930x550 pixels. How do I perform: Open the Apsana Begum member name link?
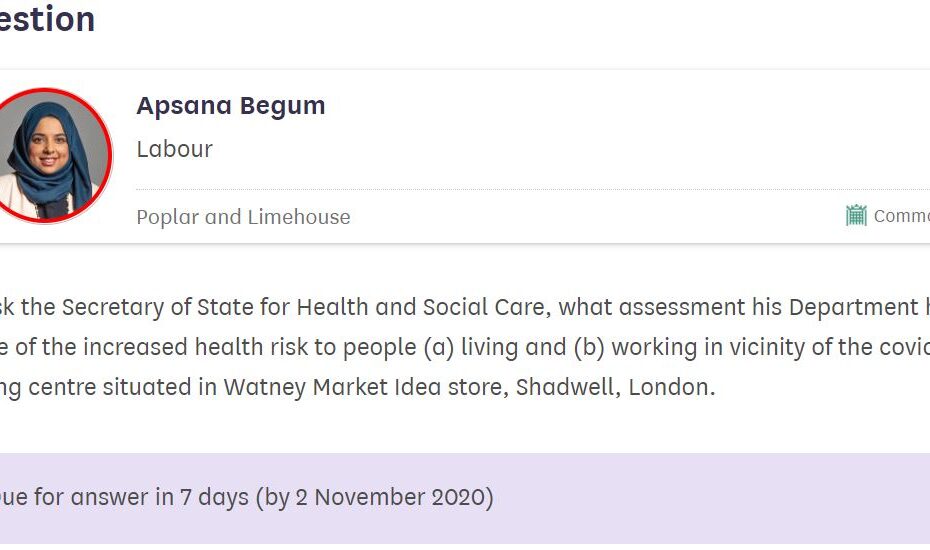click(x=230, y=106)
